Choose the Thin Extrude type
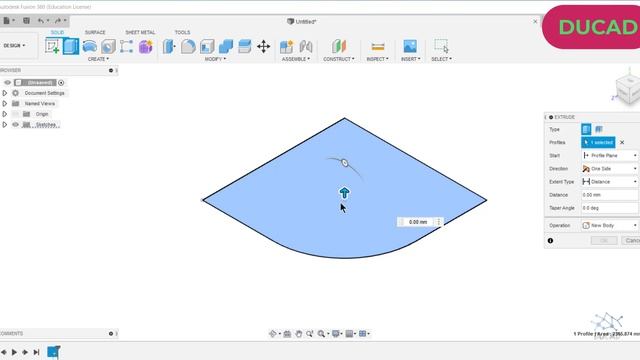The width and height of the screenshot is (640, 360). (x=599, y=129)
